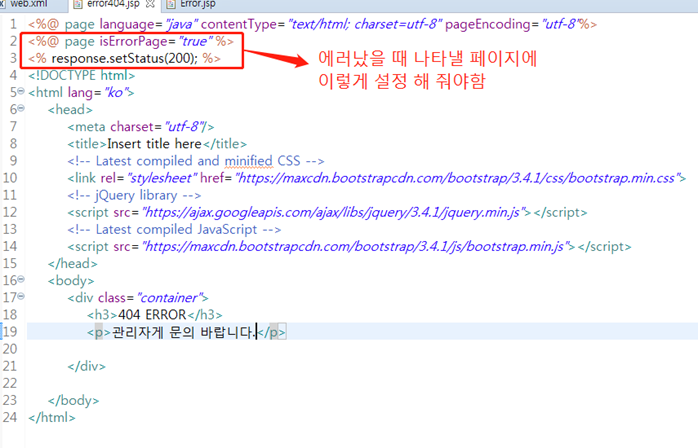Collapse the div container fold on line 17
This screenshot has height=448, width=698.
[x=21, y=296]
